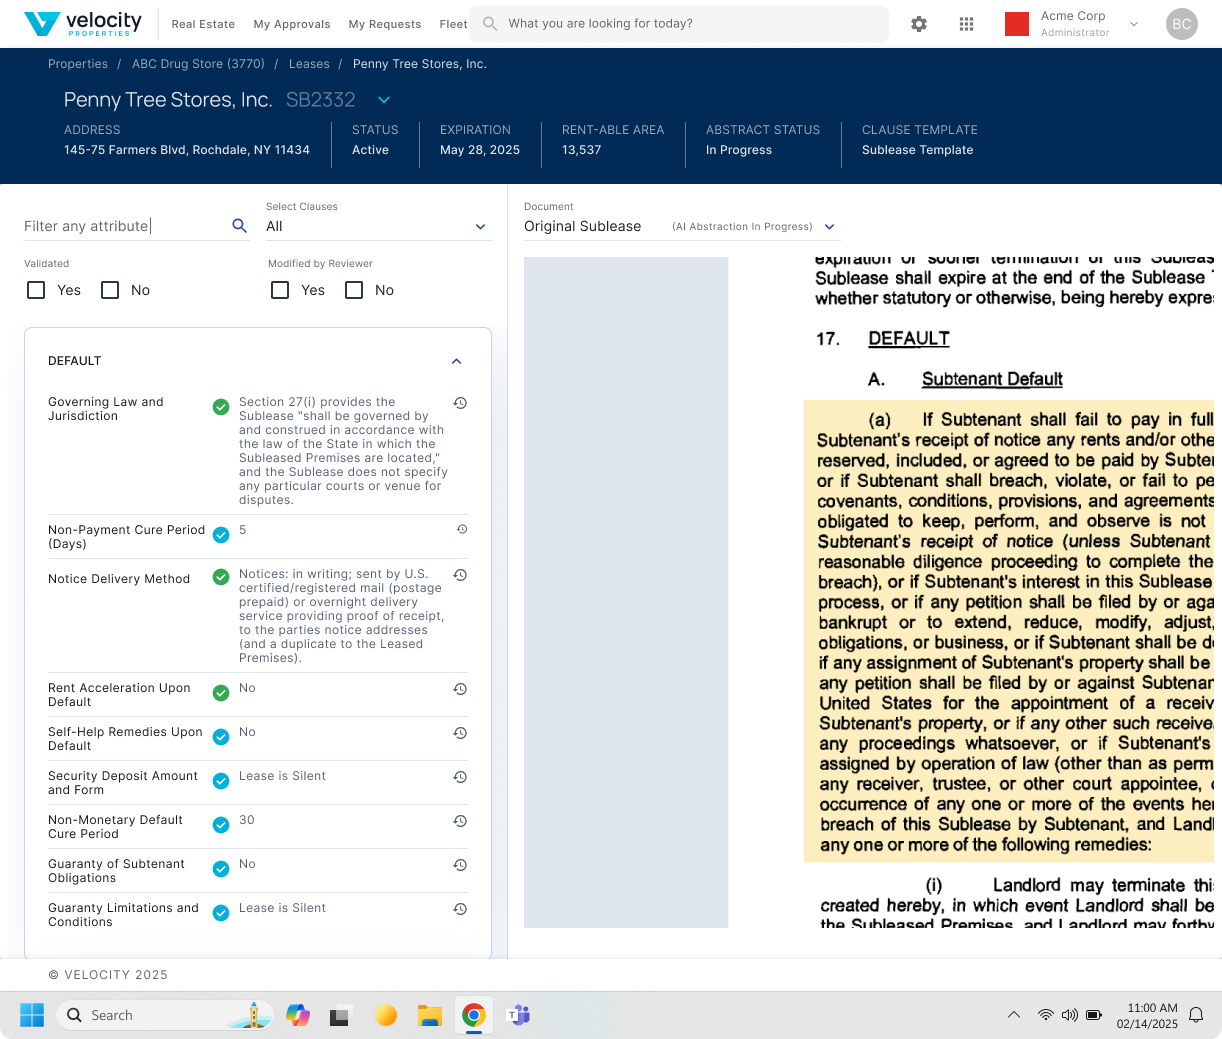The width and height of the screenshot is (1222, 1039).
Task: Open My Requests menu
Action: (x=385, y=24)
